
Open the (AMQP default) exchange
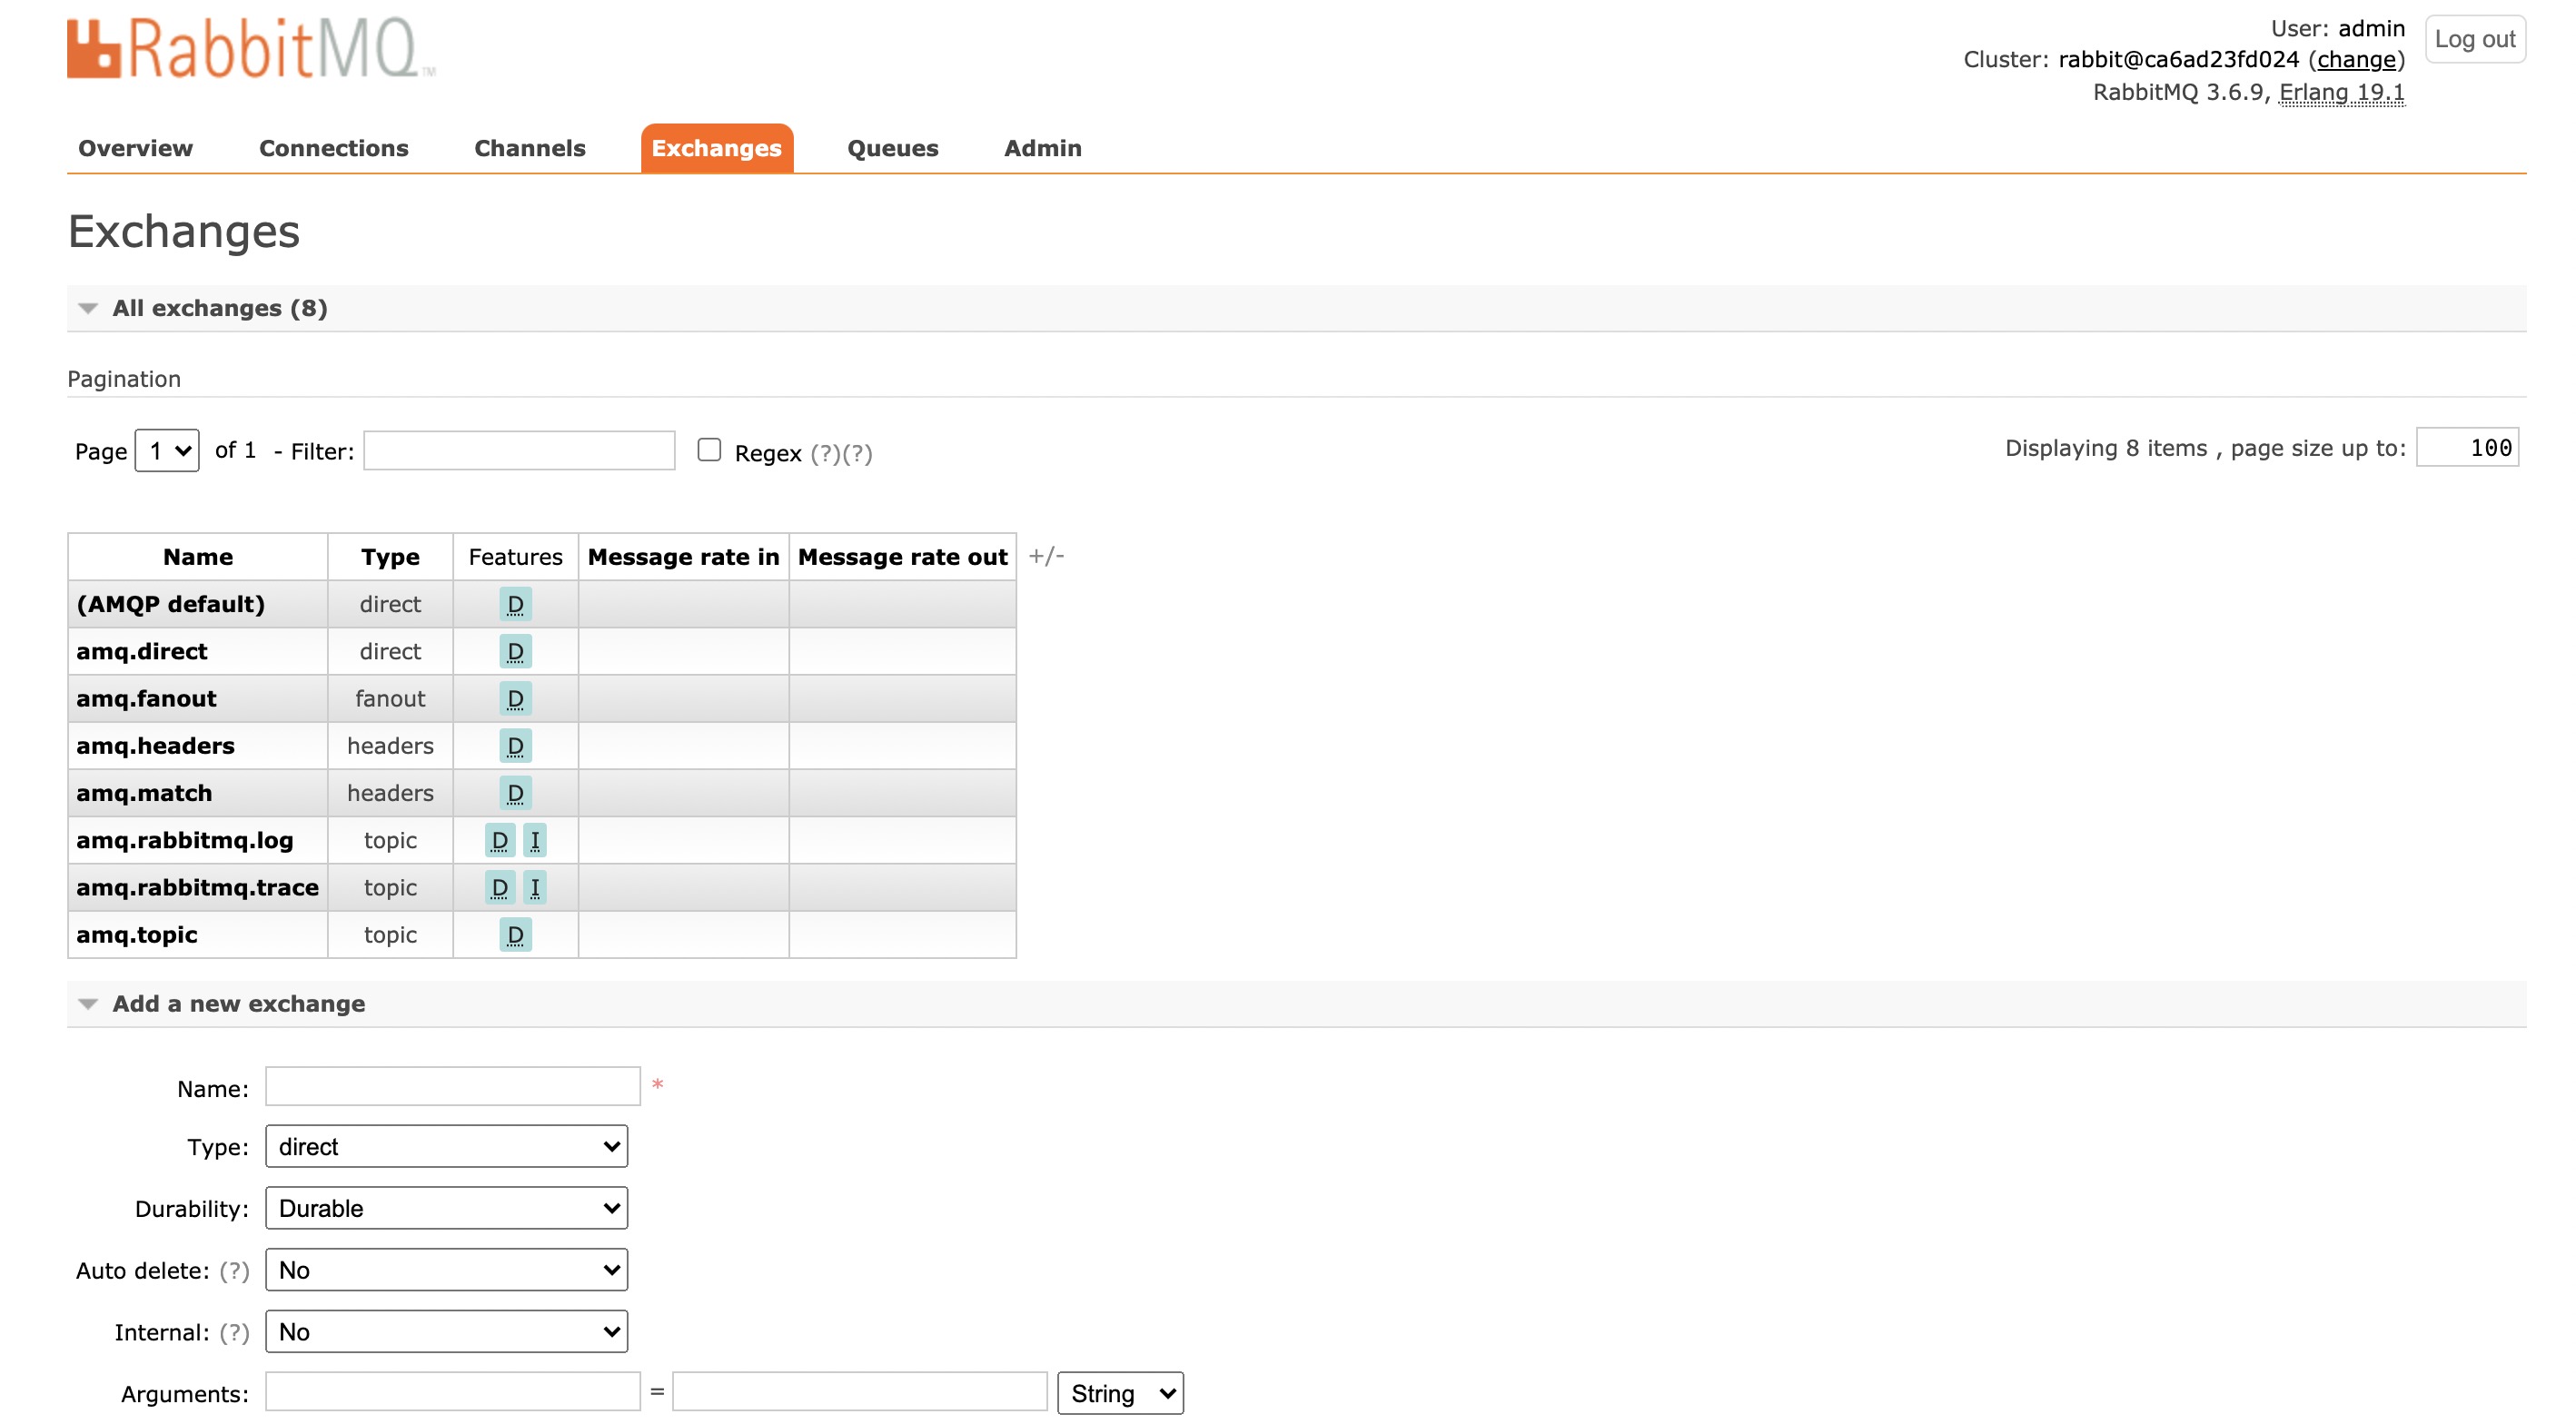click(x=170, y=604)
